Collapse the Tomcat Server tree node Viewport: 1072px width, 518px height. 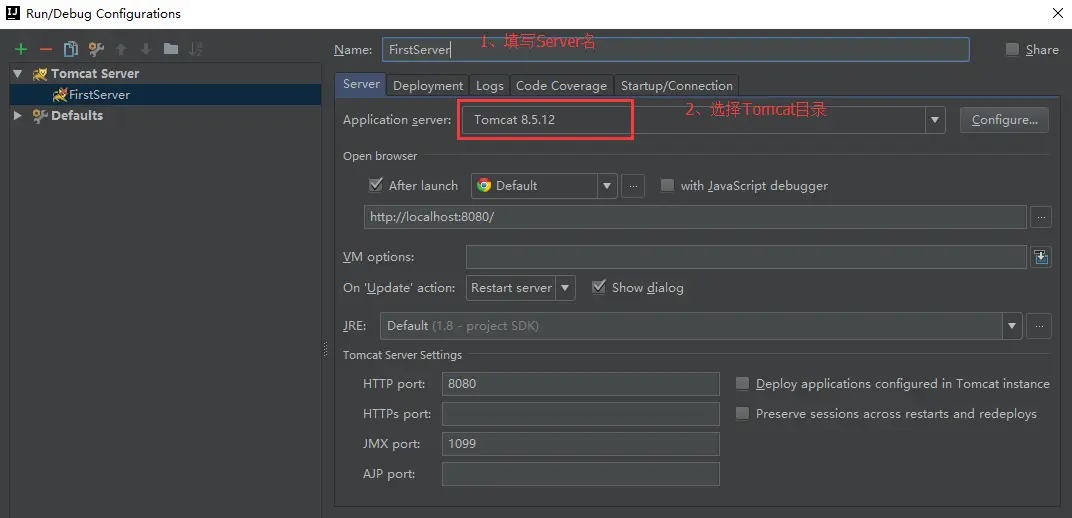point(18,74)
